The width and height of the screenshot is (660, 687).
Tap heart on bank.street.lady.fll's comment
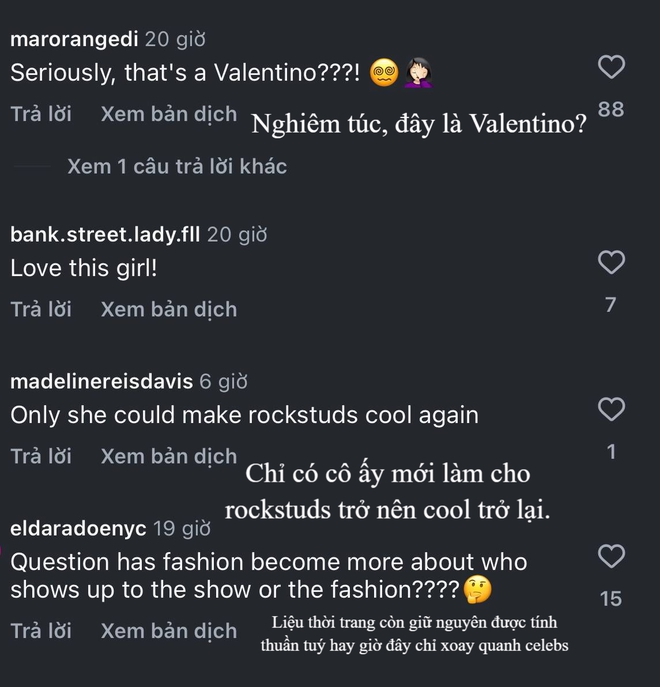point(611,262)
